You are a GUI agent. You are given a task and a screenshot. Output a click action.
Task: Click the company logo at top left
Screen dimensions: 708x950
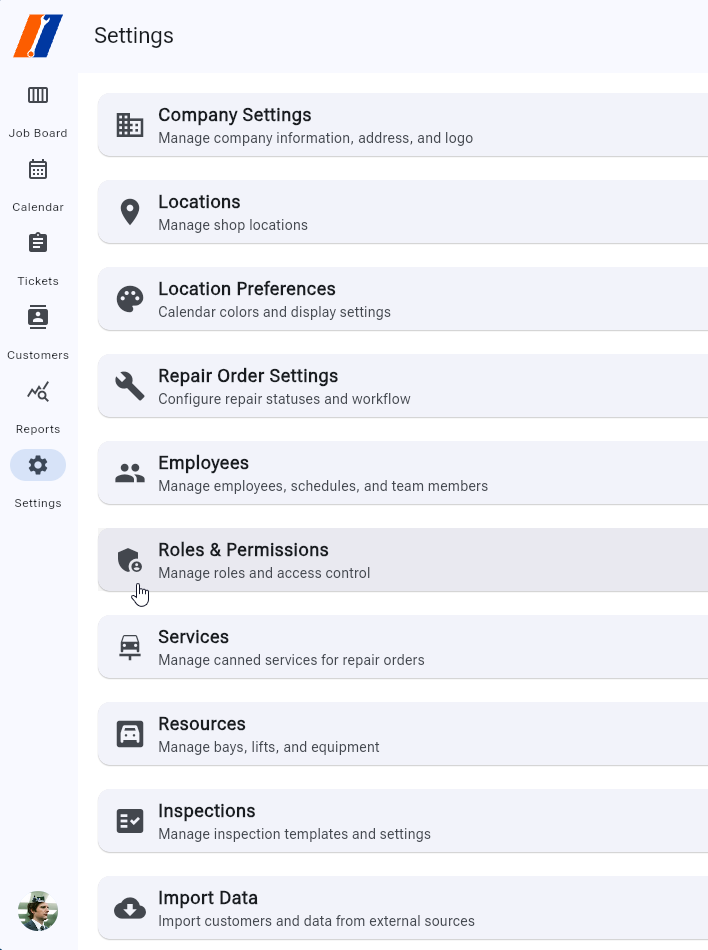pos(38,35)
